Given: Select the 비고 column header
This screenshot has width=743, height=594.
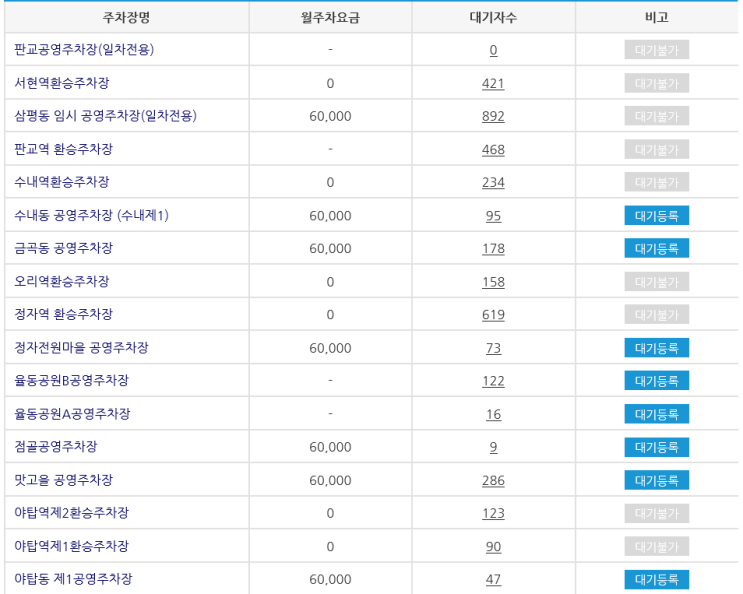Looking at the screenshot, I should click(657, 18).
